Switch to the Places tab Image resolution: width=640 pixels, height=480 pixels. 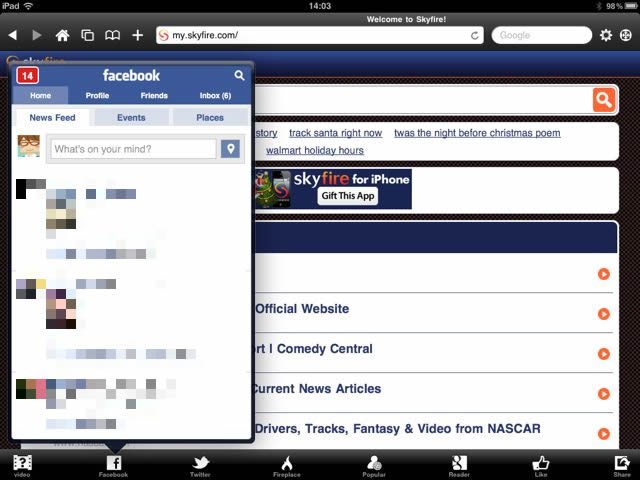[210, 118]
